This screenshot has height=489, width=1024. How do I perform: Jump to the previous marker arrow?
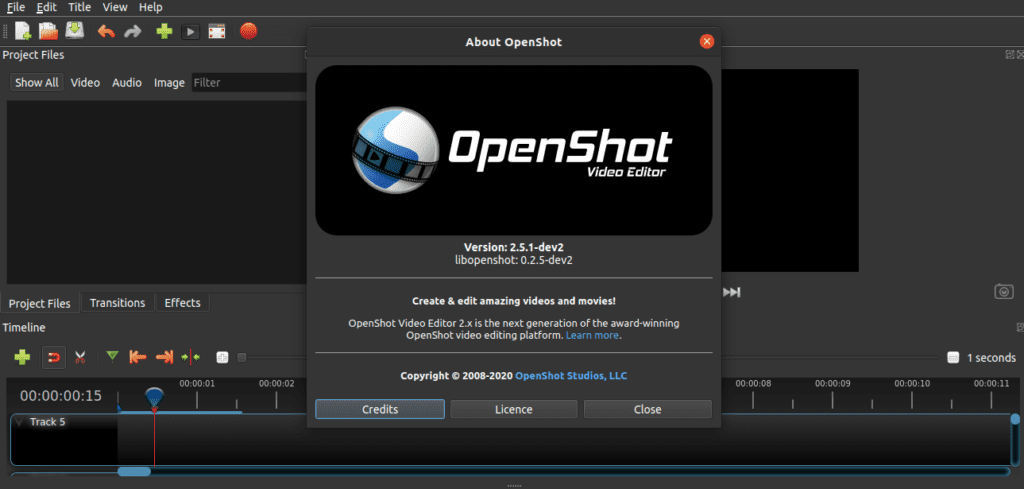137,357
